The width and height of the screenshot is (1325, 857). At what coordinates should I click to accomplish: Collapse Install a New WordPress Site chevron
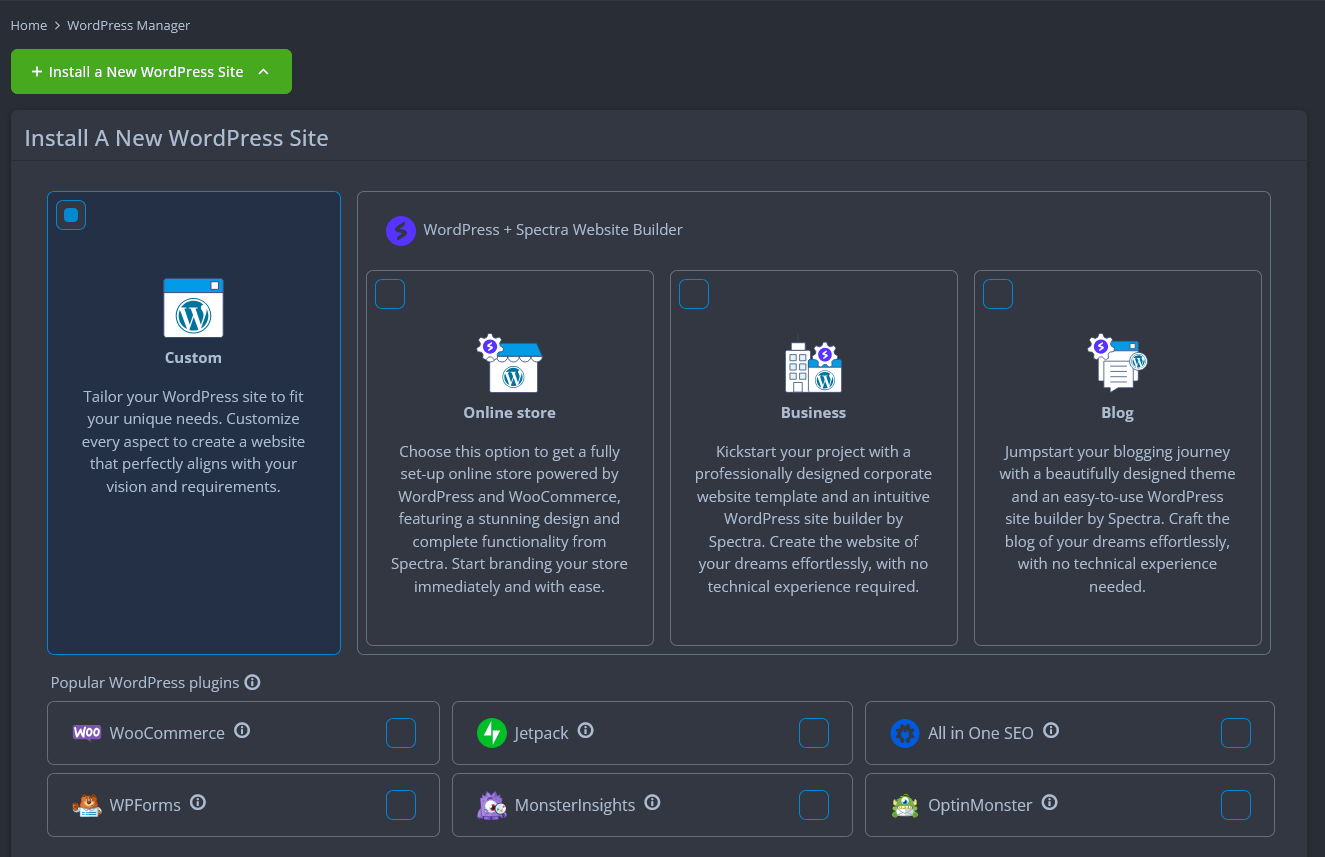coord(263,72)
